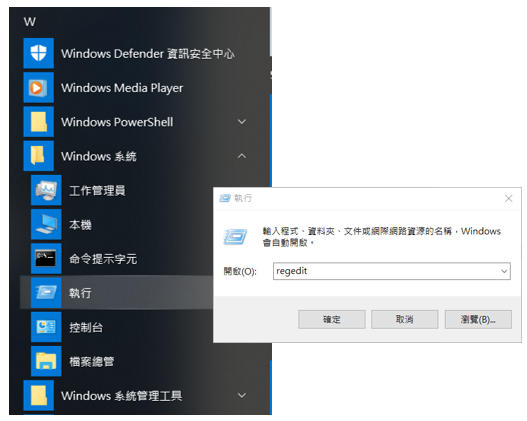527x421 pixels.
Task: Open 檔案總管 File Explorer icon
Action: tap(46, 361)
